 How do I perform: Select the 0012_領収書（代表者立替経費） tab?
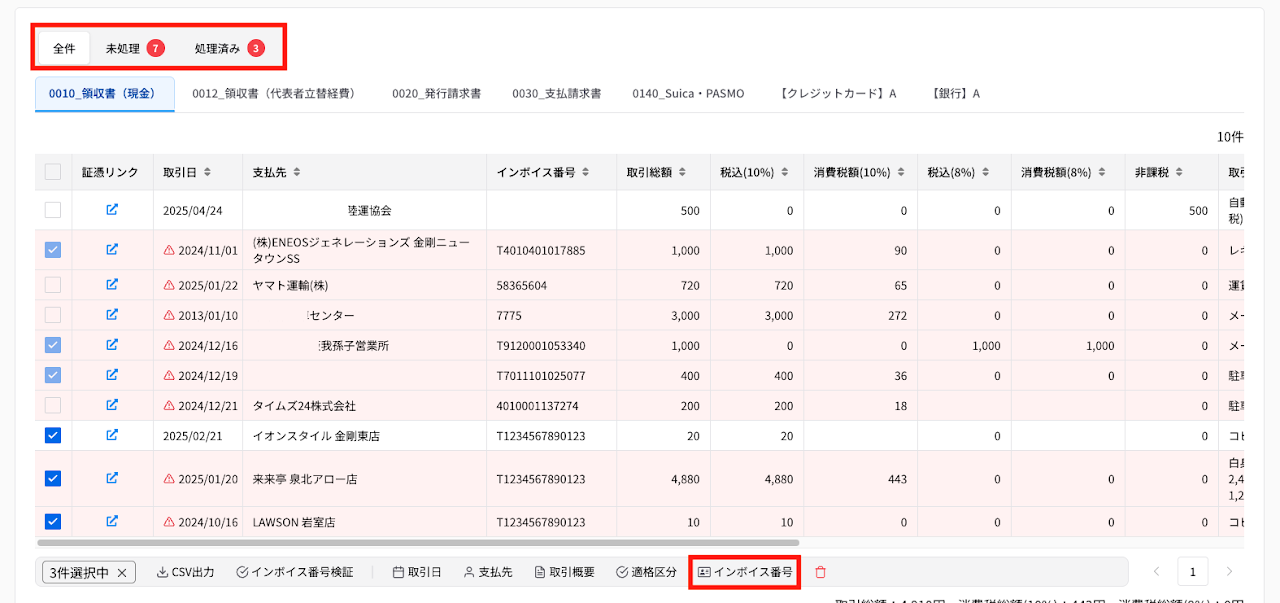(x=273, y=94)
